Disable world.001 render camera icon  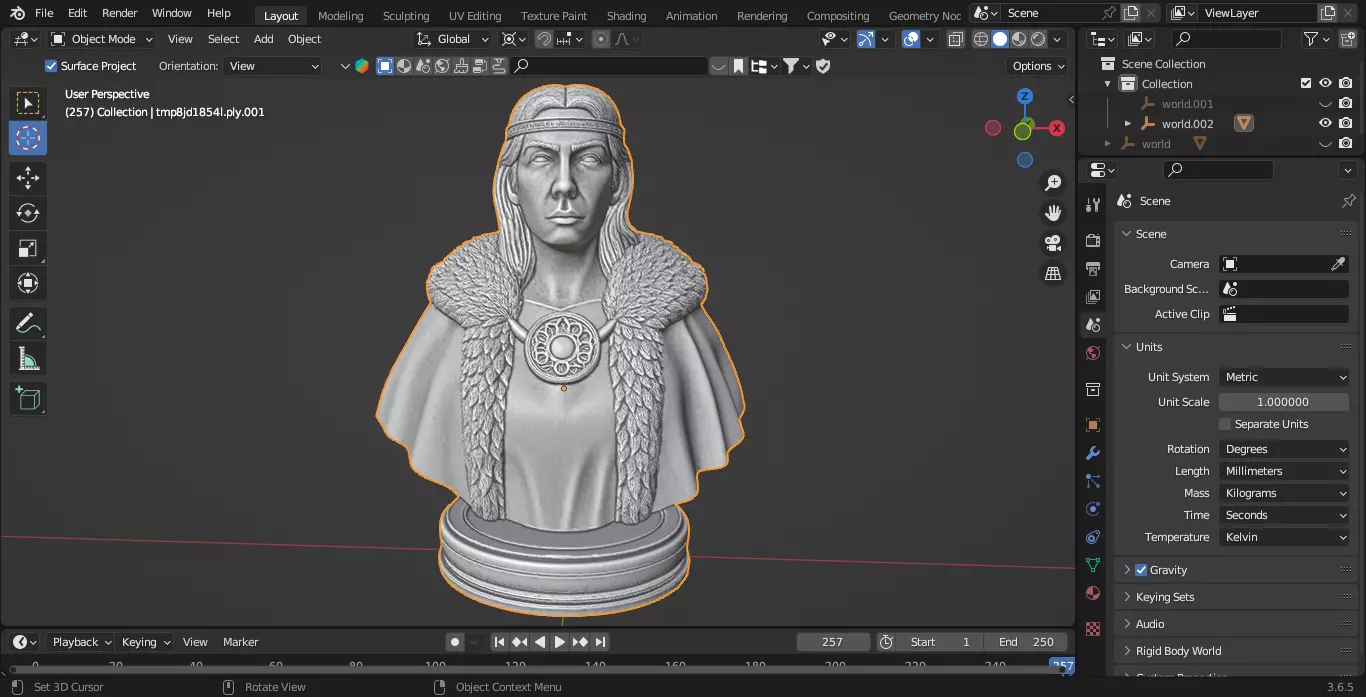(x=1346, y=104)
